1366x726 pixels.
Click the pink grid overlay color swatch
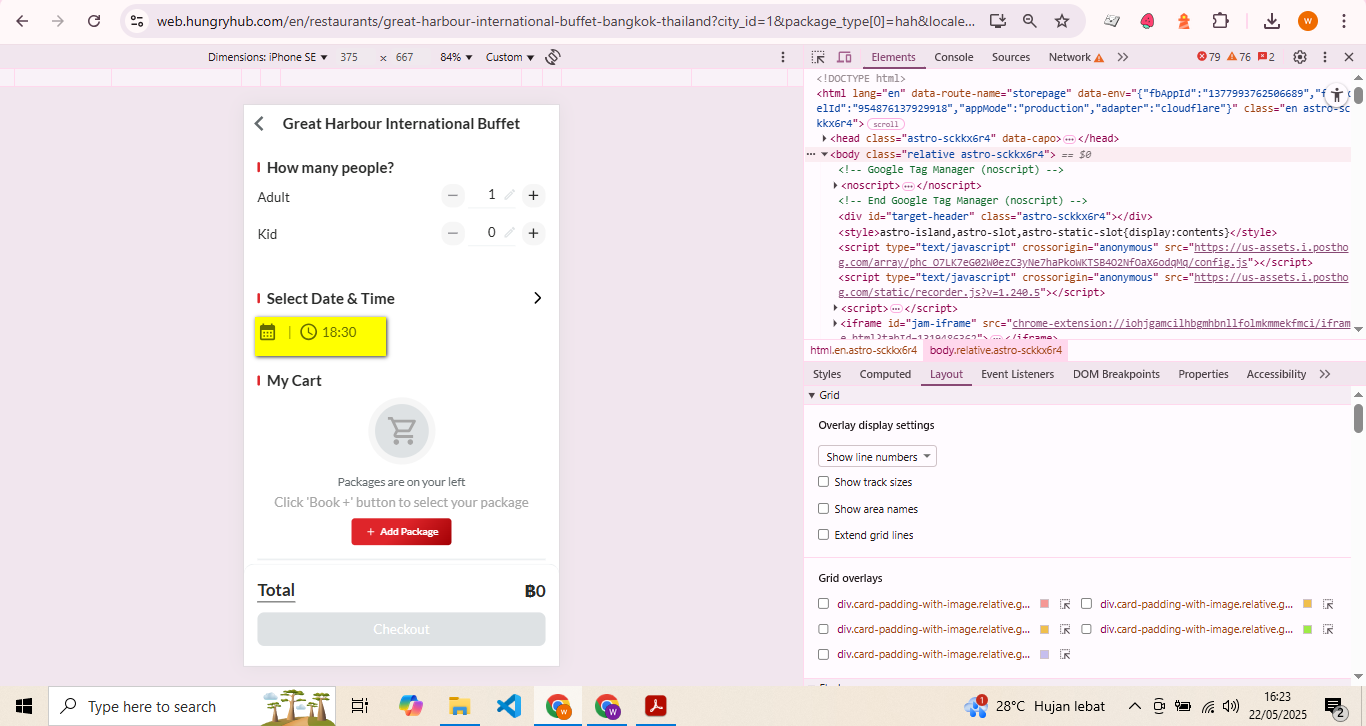click(1045, 604)
